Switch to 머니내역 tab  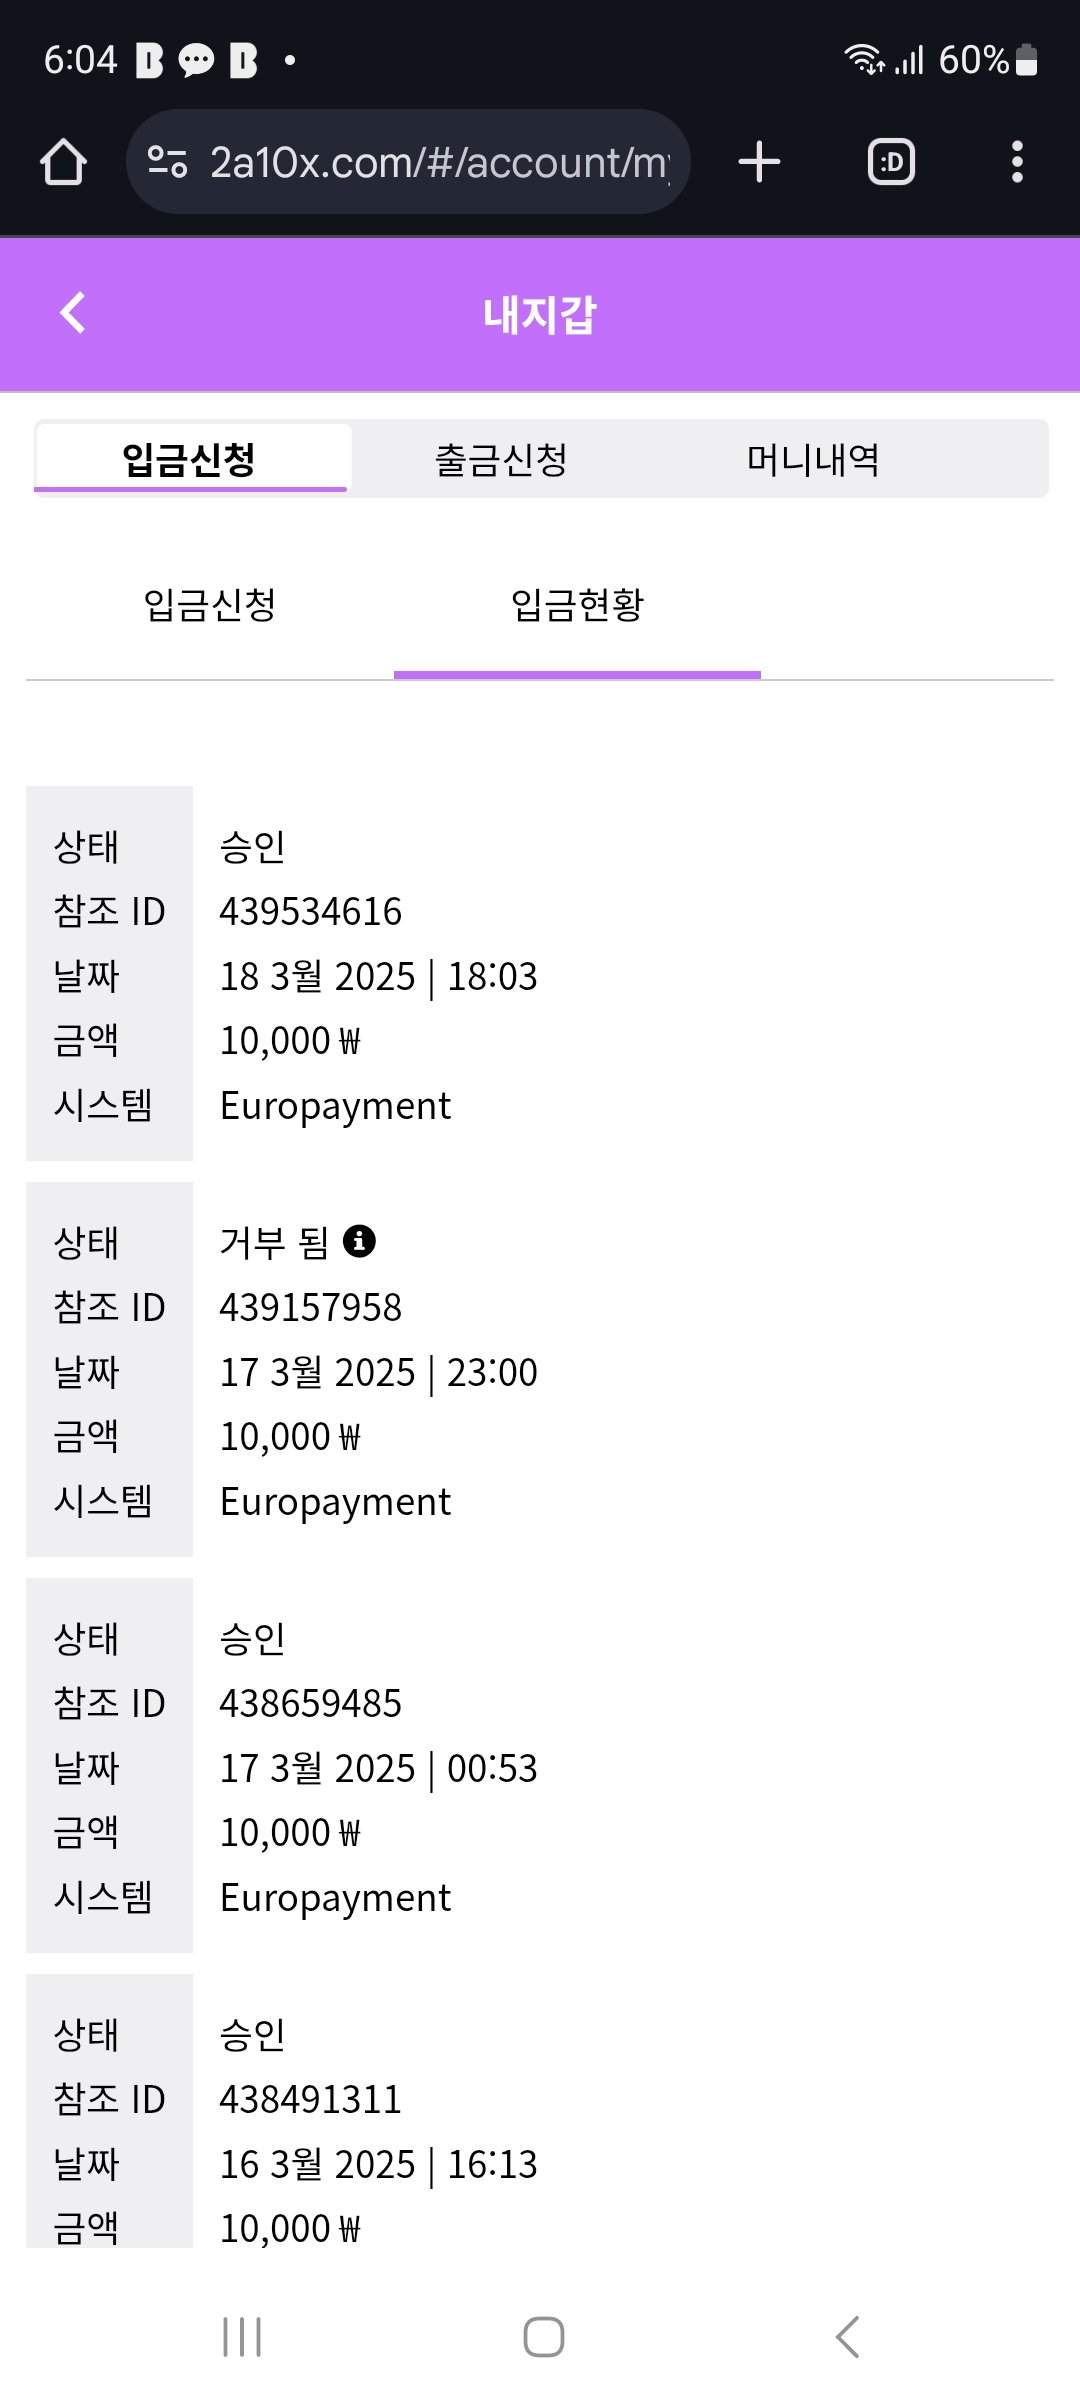[813, 460]
